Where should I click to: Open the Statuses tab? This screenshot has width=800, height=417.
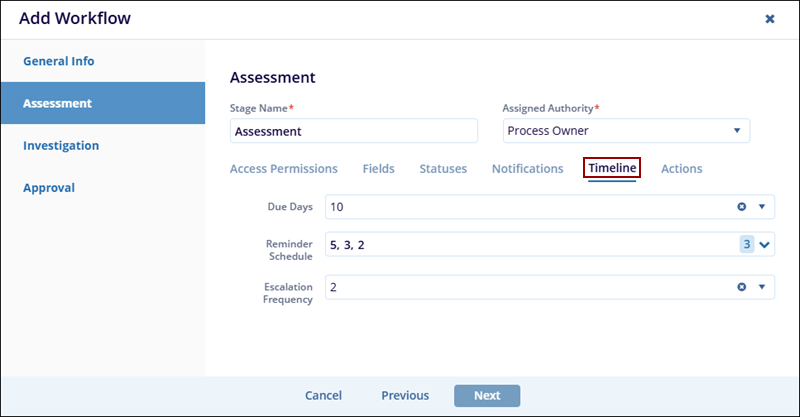[443, 169]
